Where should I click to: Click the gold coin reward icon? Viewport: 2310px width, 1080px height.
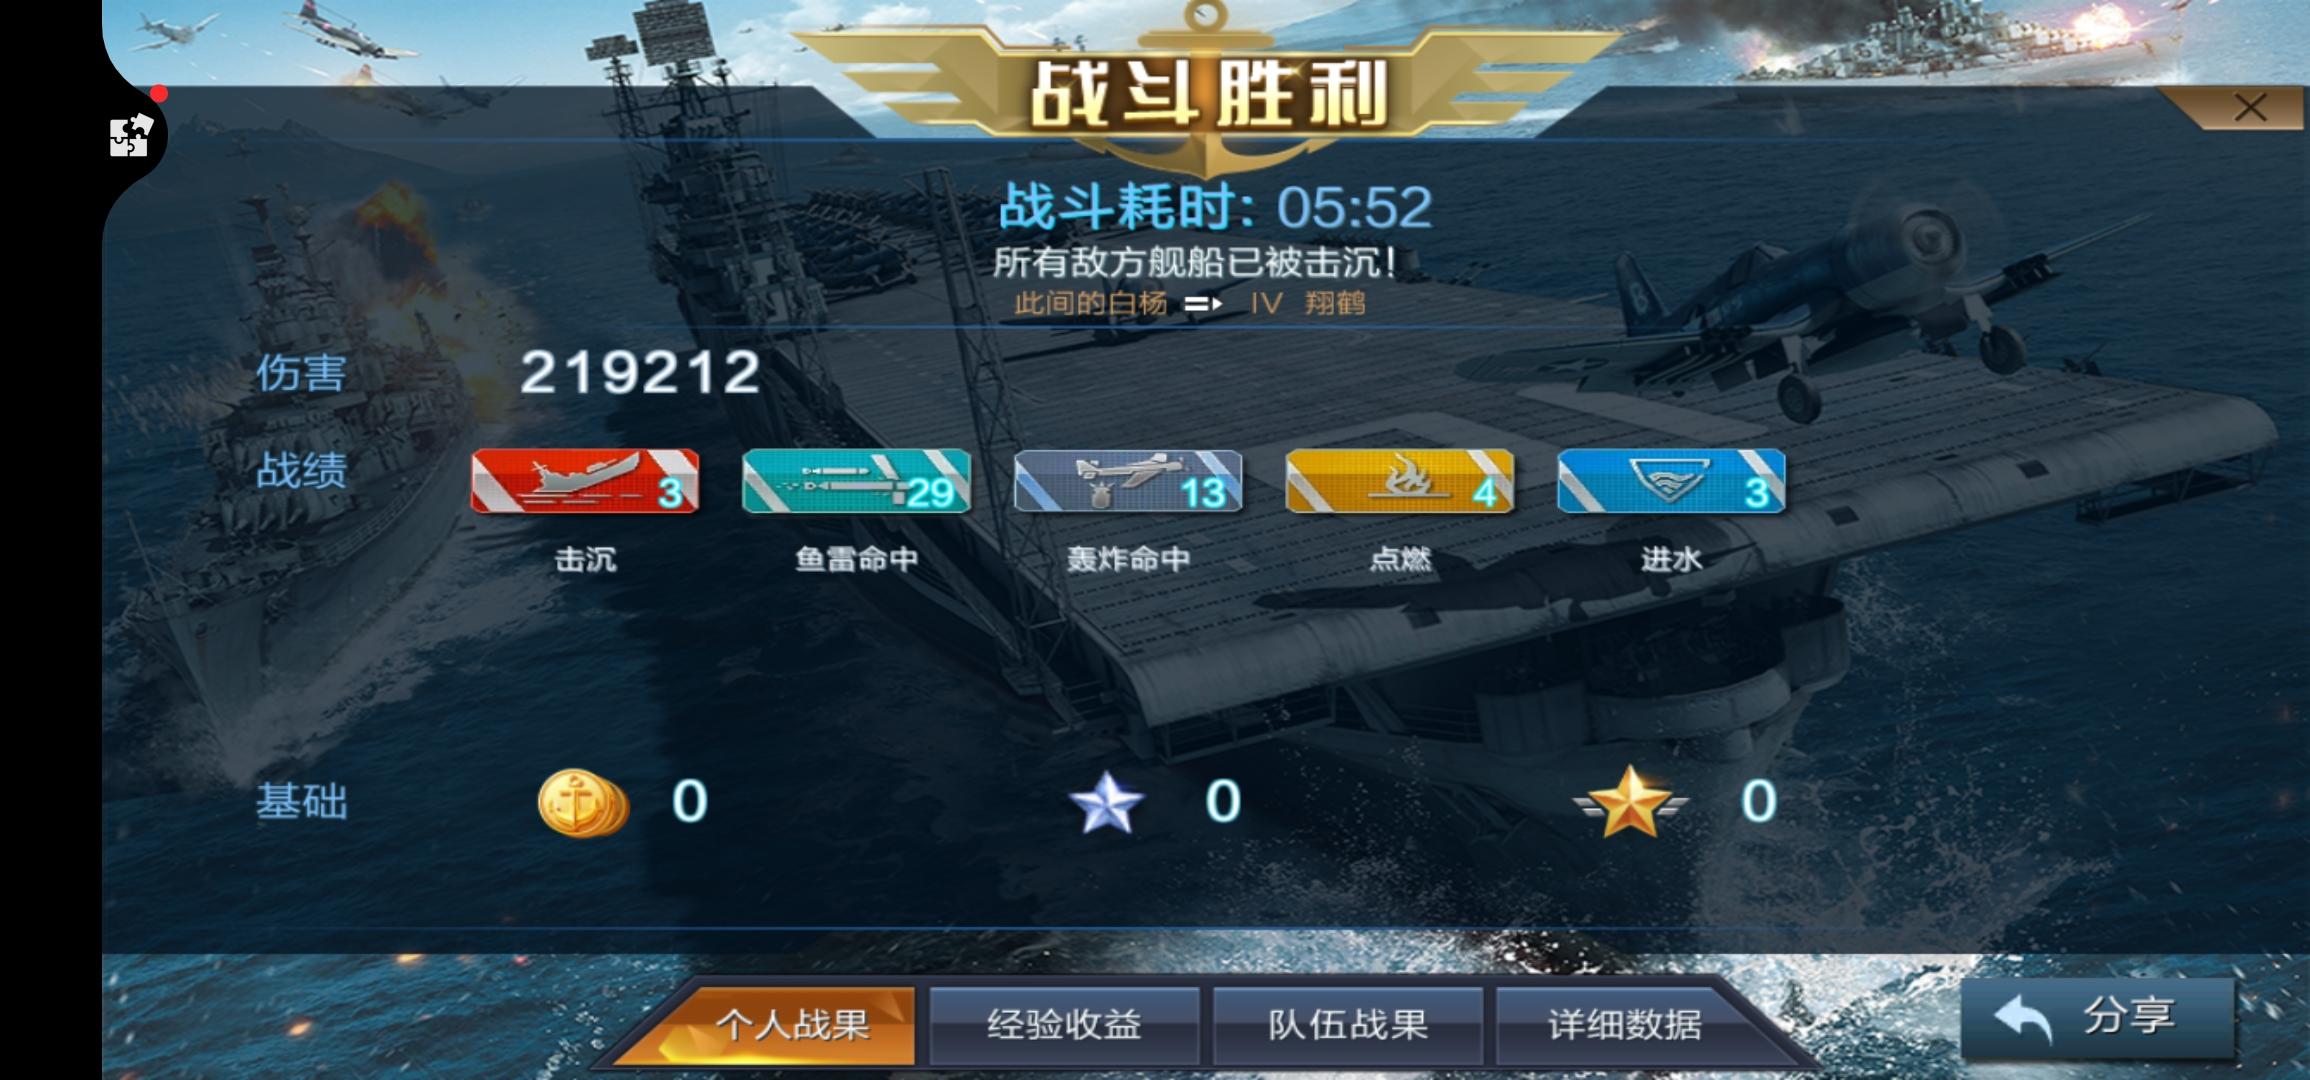tap(583, 802)
